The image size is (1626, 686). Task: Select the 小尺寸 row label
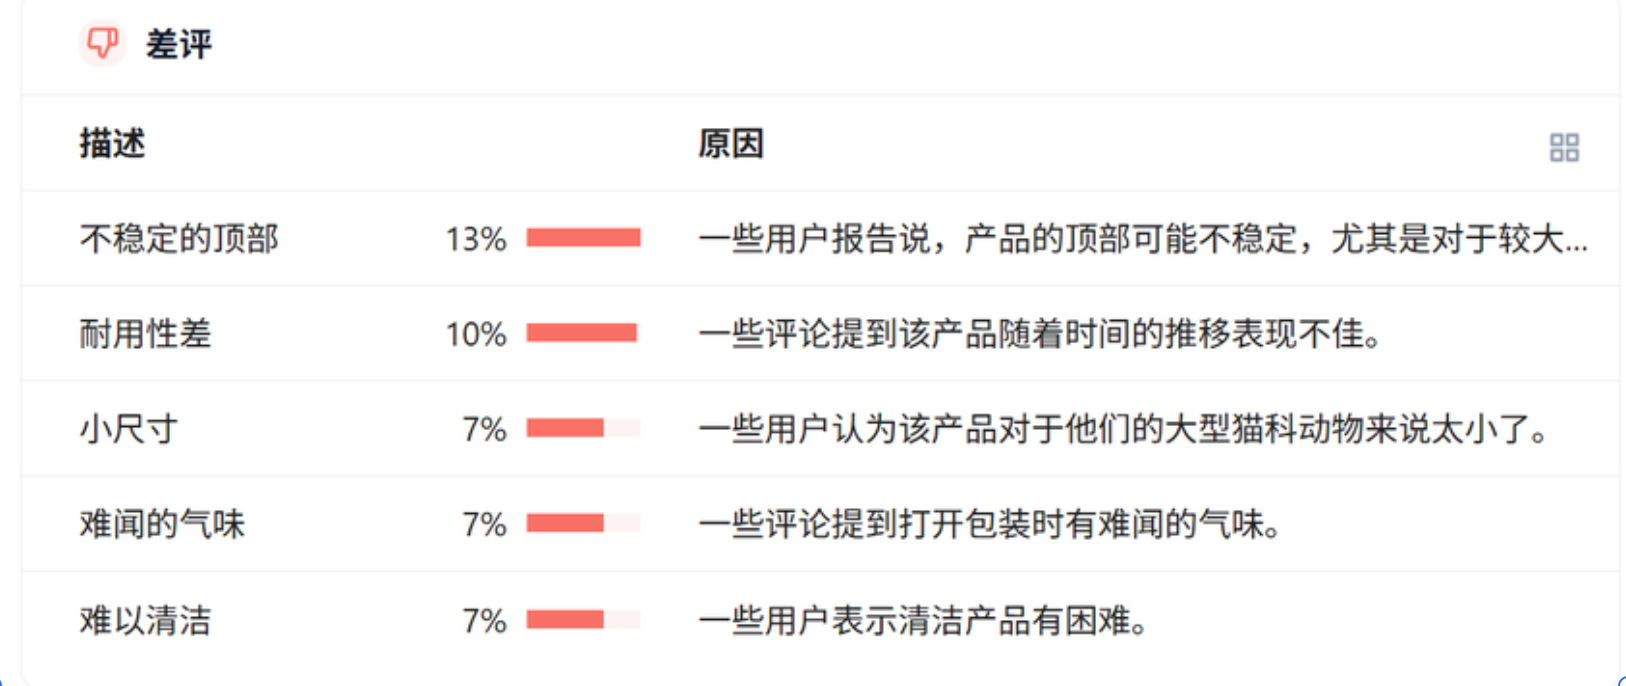pyautogui.click(x=129, y=429)
